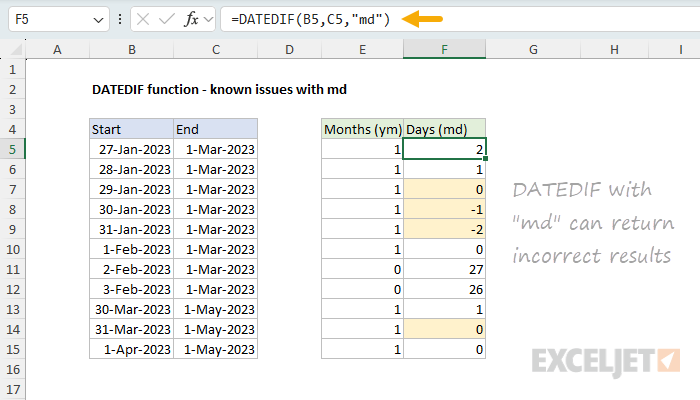Select row 1 header
Screen dimensions: 700x400
pos(12,70)
